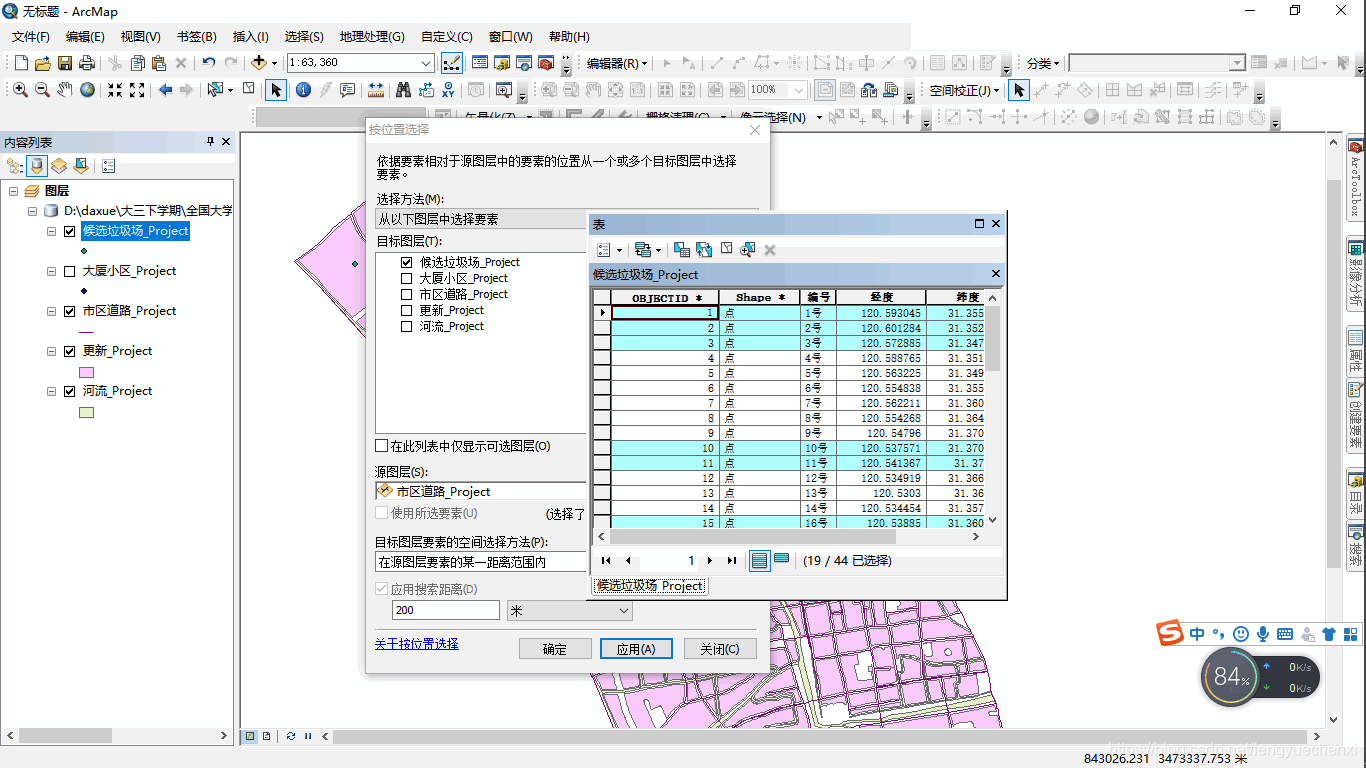1366x768 pixels.
Task: Select the Identify tool (blue i icon)
Action: point(302,90)
